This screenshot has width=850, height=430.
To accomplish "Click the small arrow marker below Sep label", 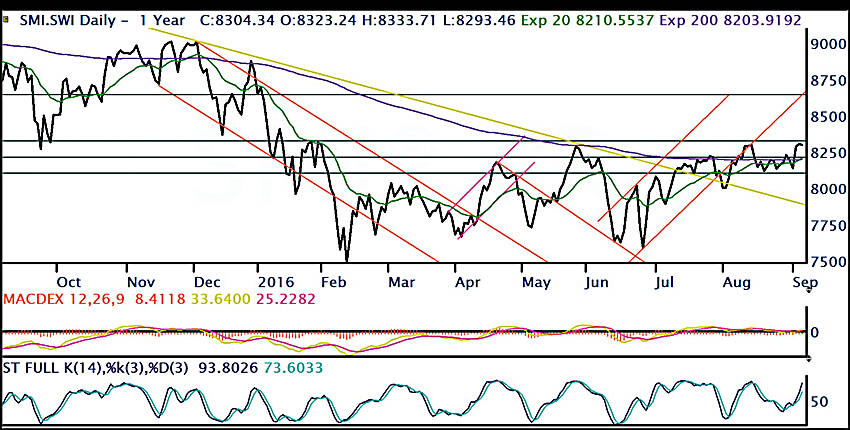I will (808, 291).
